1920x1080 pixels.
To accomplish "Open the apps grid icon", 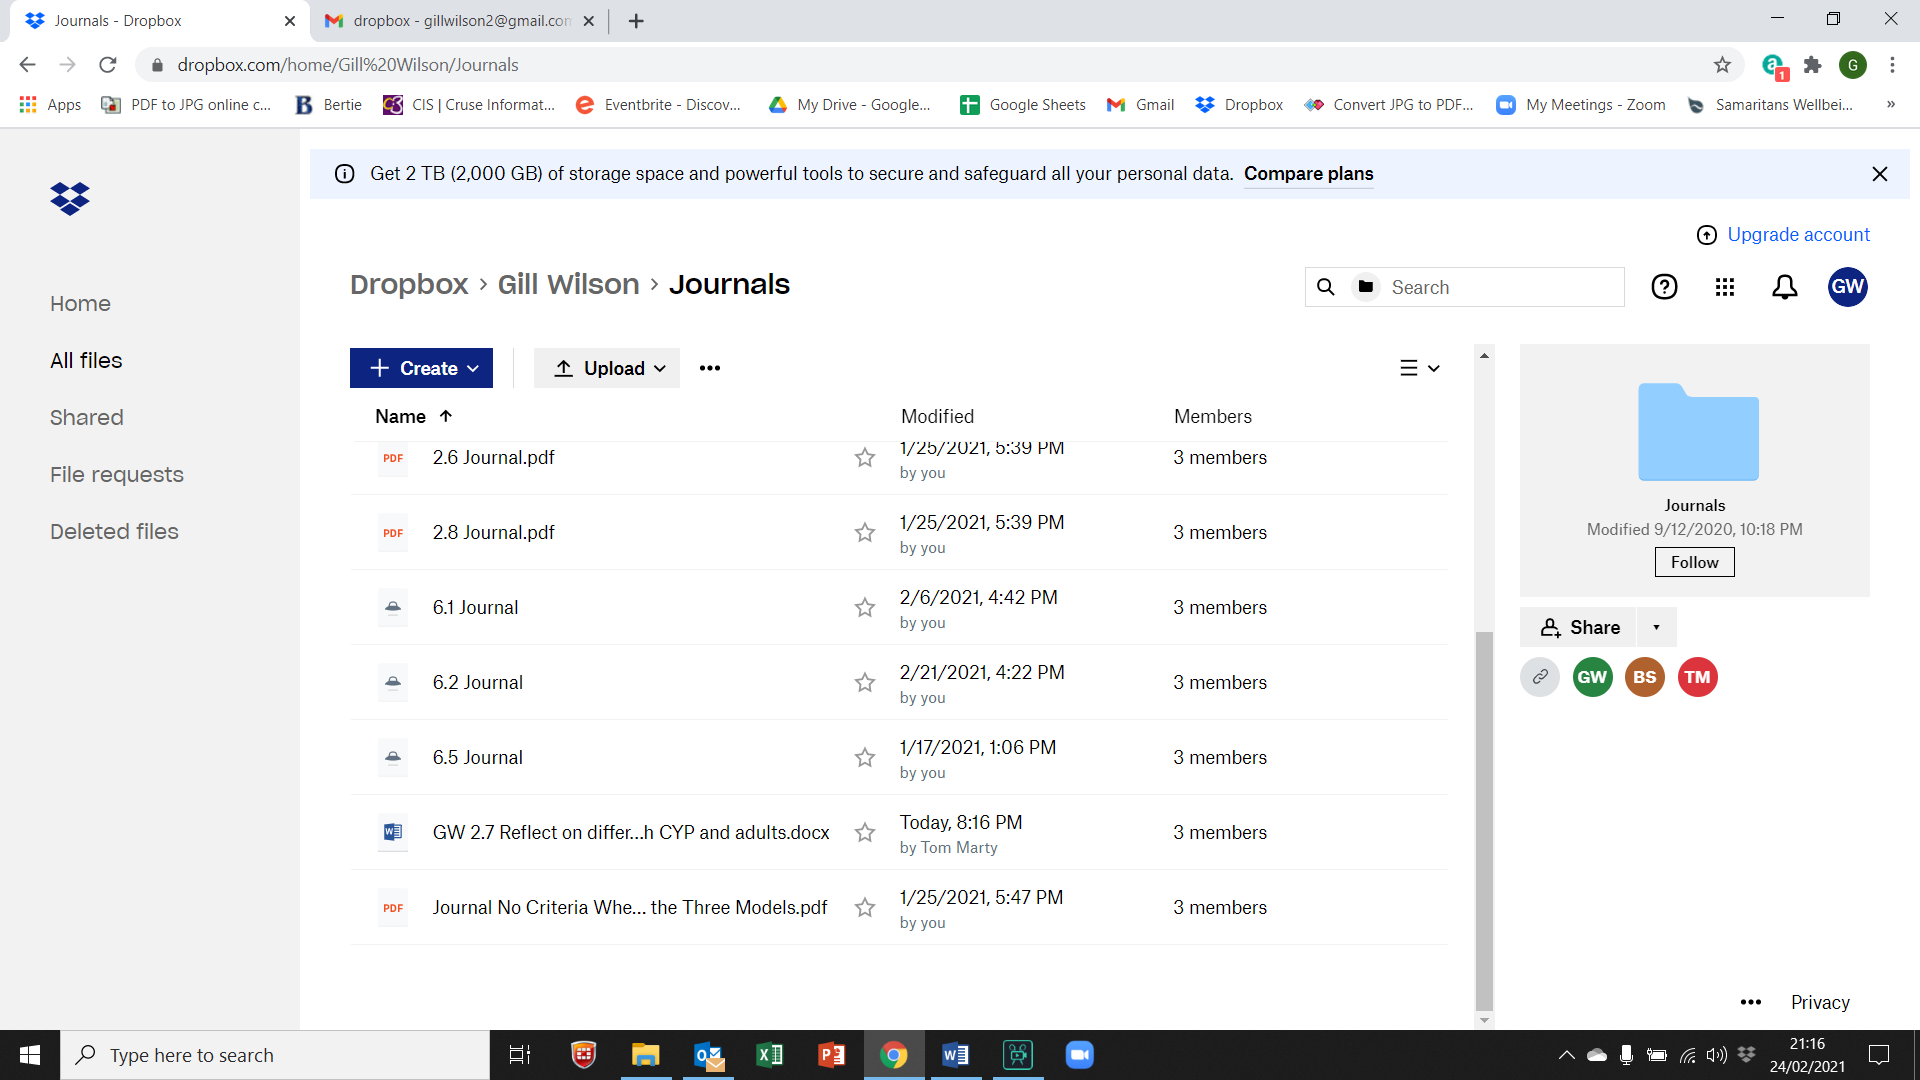I will [1724, 287].
